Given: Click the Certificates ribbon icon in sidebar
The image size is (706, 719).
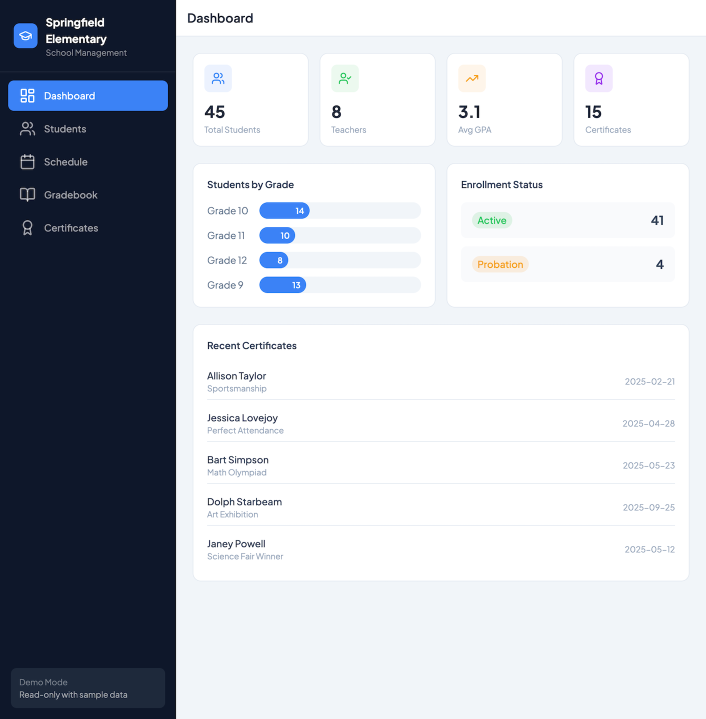Looking at the screenshot, I should pyautogui.click(x=28, y=228).
